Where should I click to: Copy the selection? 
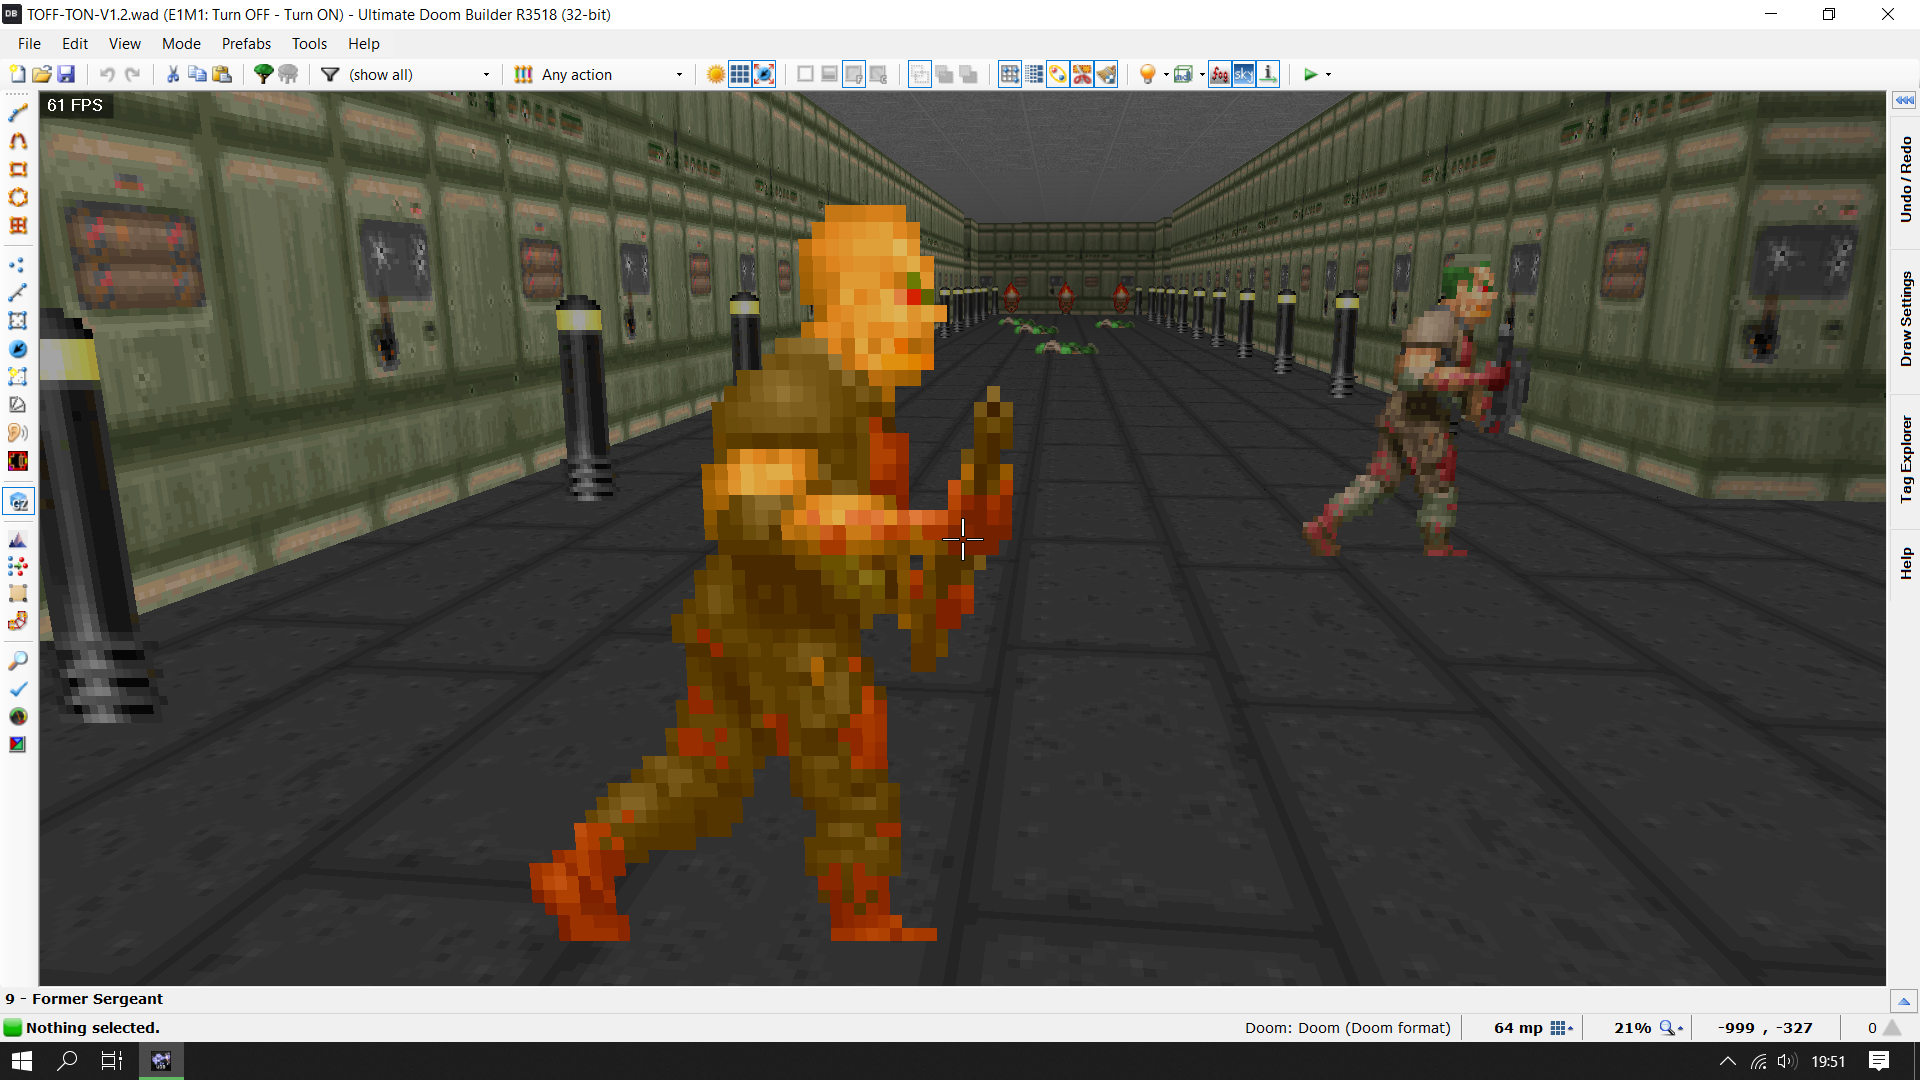(197, 74)
